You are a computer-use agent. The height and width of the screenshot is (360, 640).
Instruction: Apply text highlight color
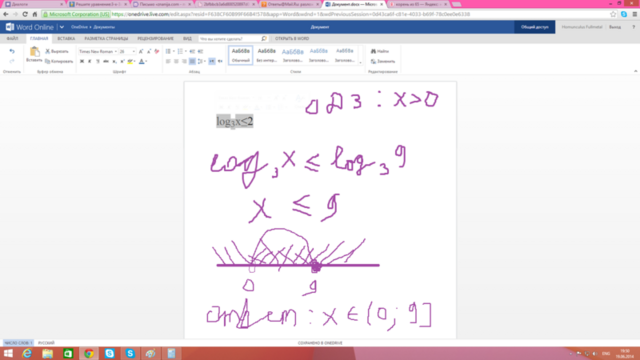click(130, 61)
